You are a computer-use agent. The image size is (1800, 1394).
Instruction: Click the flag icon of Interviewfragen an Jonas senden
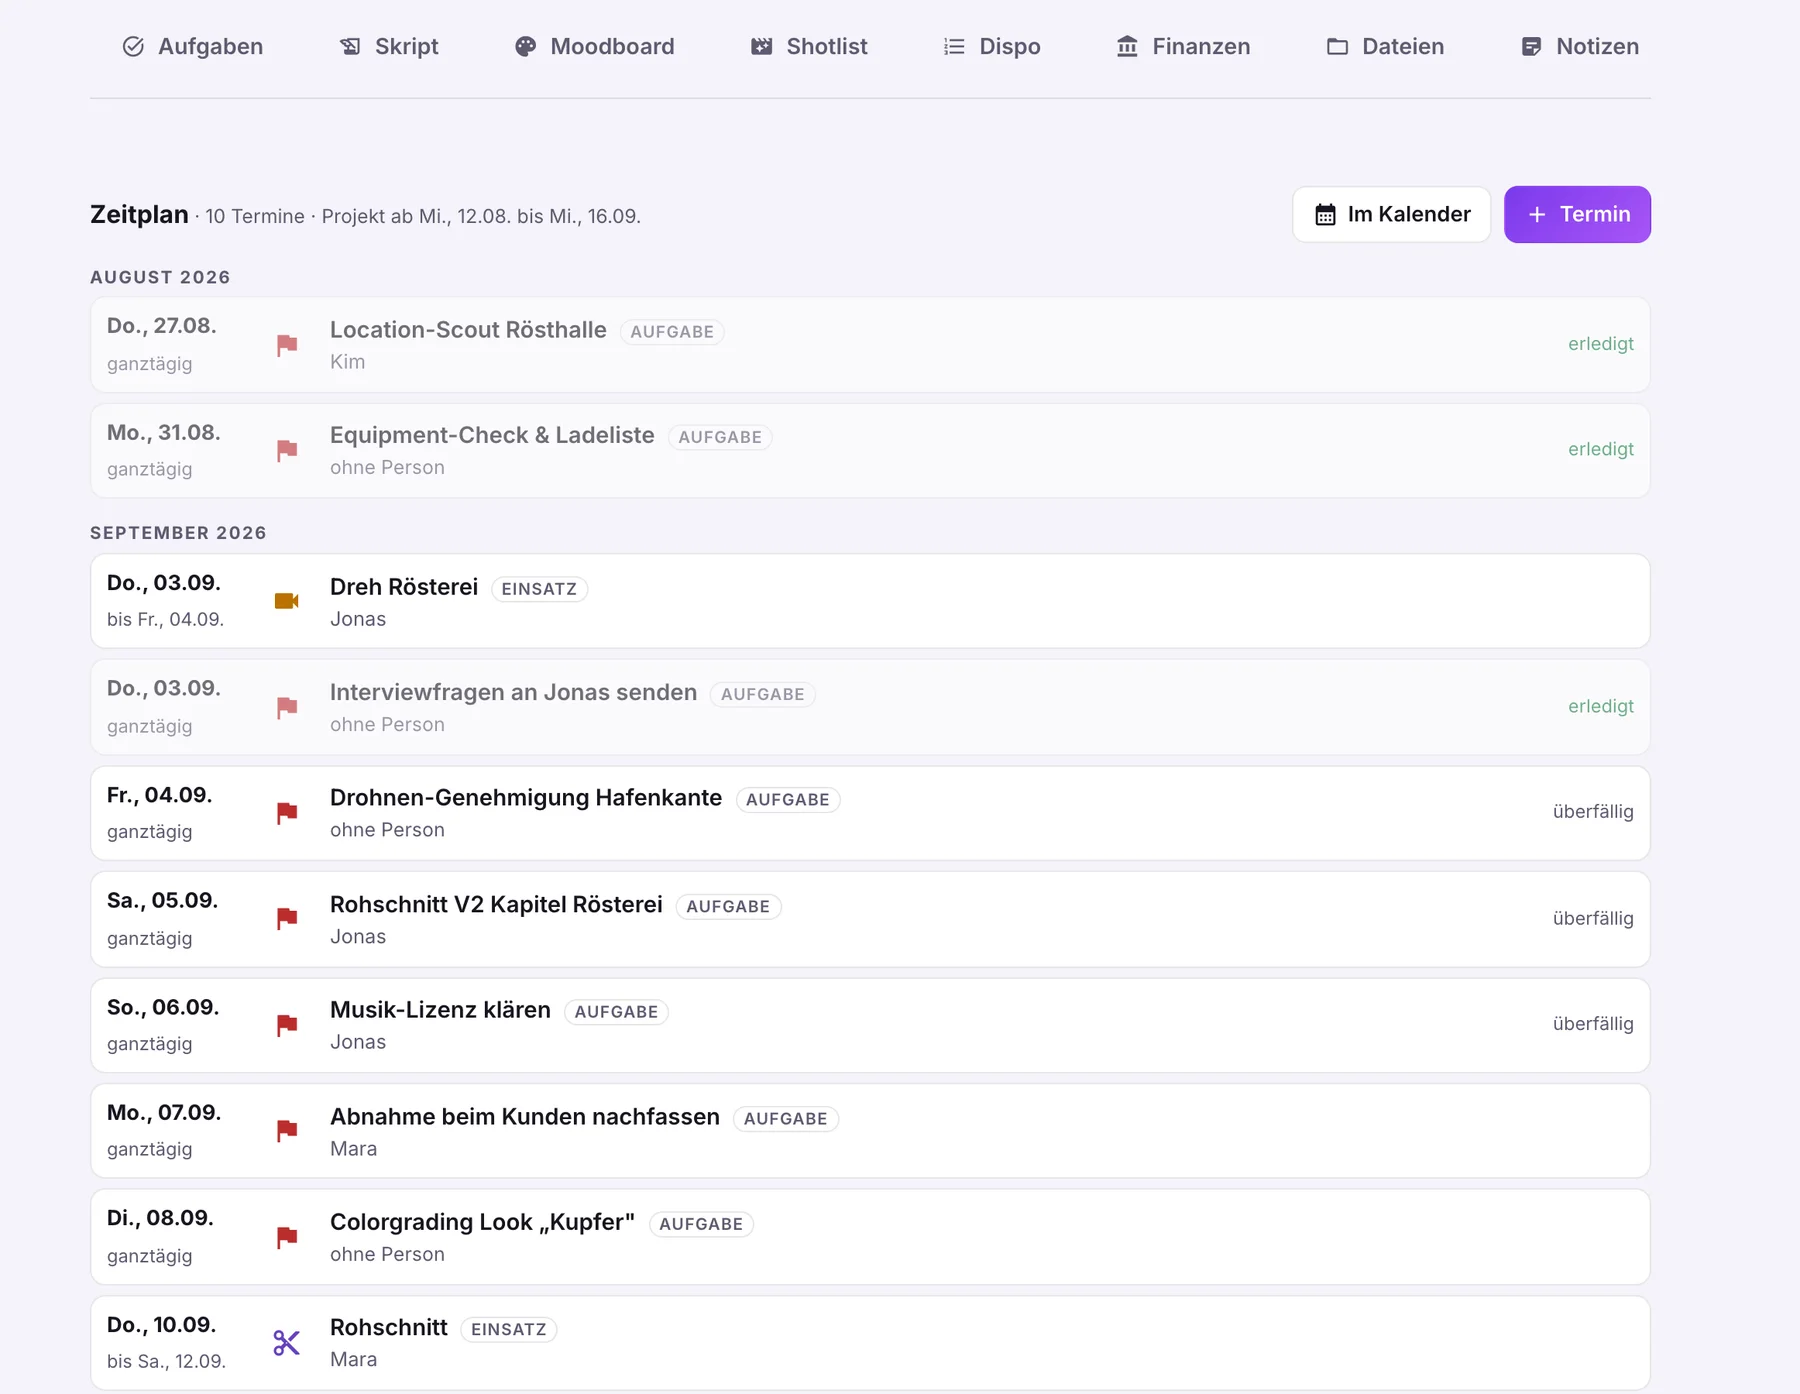pyautogui.click(x=287, y=708)
